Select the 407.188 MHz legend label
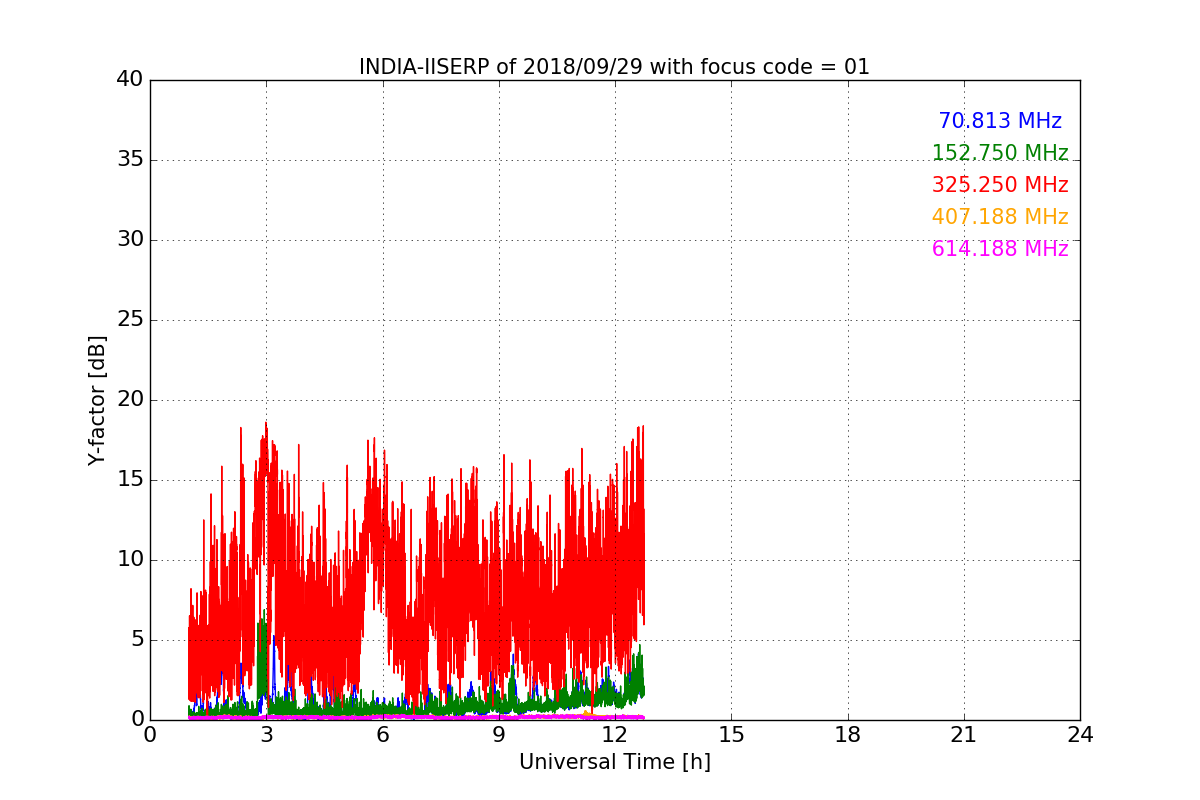1200x800 pixels. (1000, 217)
